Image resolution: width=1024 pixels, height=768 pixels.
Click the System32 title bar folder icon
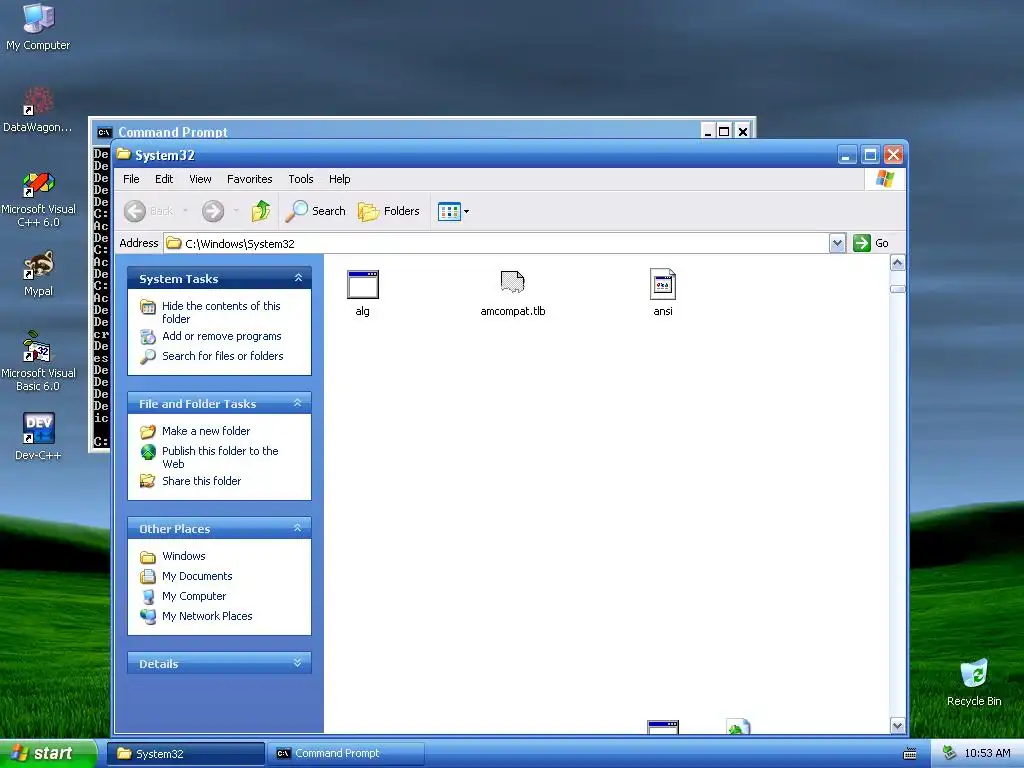tap(123, 155)
